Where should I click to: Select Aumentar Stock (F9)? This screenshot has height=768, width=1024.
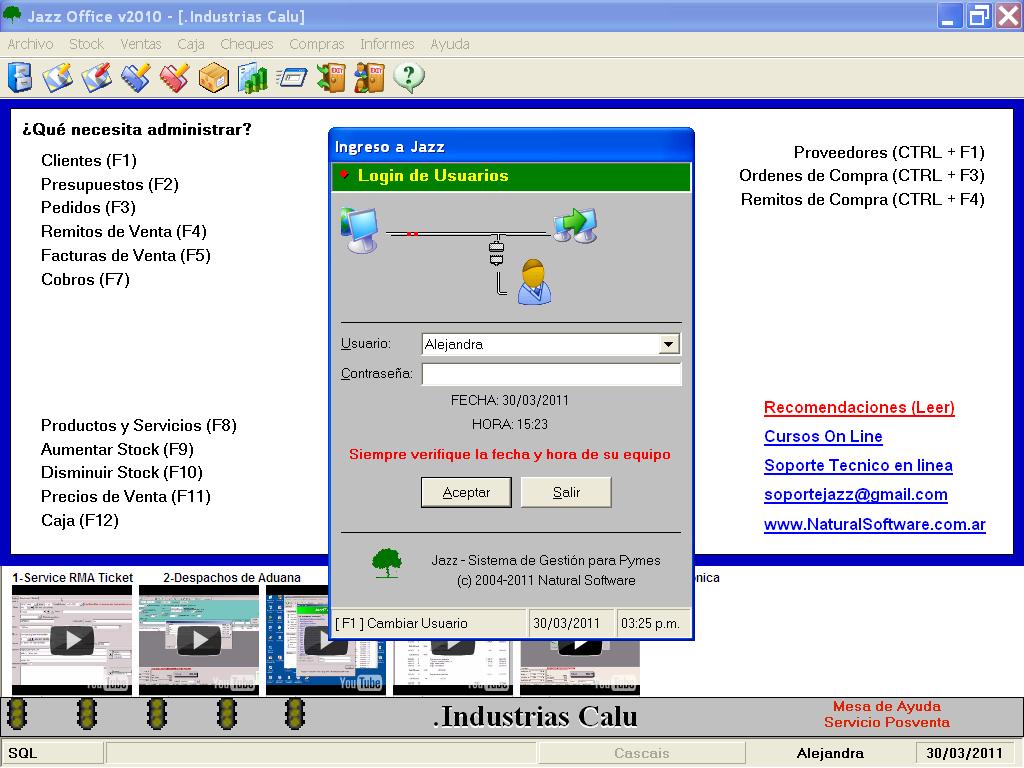click(117, 449)
